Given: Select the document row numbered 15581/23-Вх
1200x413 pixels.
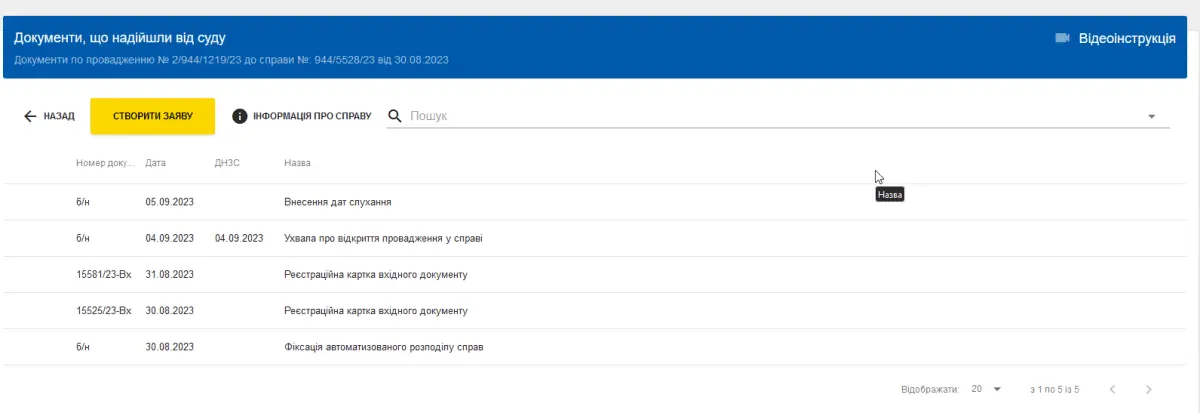Looking at the screenshot, I should (x=104, y=275).
